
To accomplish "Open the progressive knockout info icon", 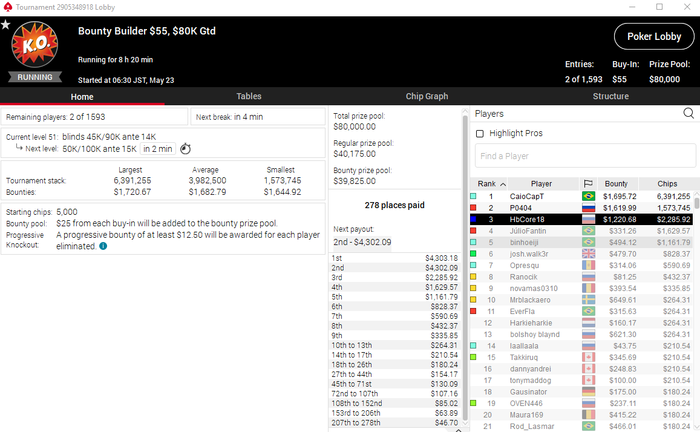I will pos(103,246).
